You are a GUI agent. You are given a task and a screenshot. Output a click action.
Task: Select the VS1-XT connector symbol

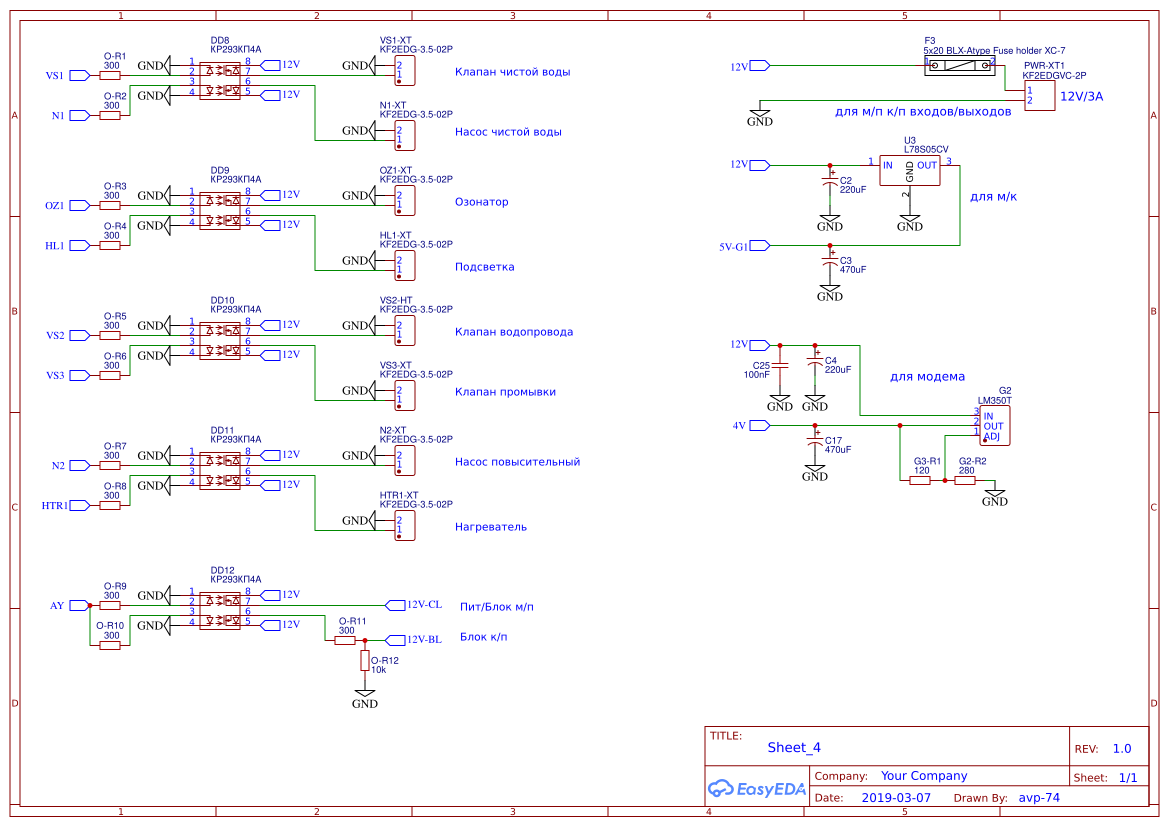(403, 70)
